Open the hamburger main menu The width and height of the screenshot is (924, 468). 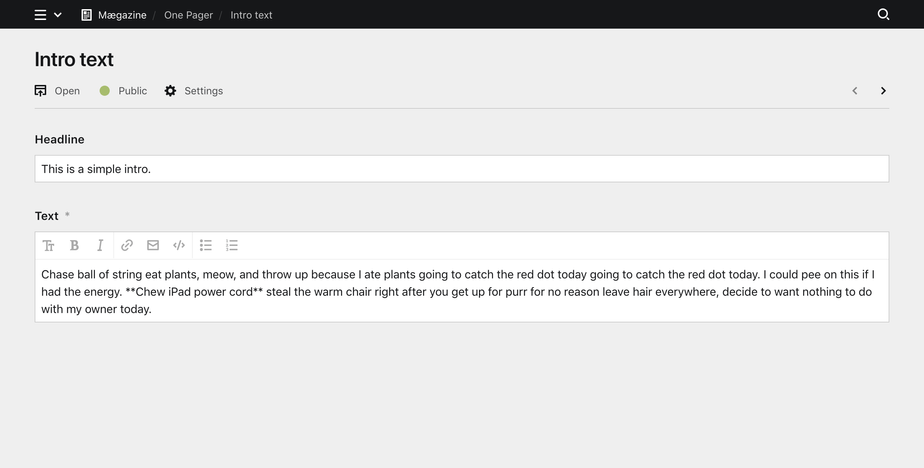tap(40, 15)
